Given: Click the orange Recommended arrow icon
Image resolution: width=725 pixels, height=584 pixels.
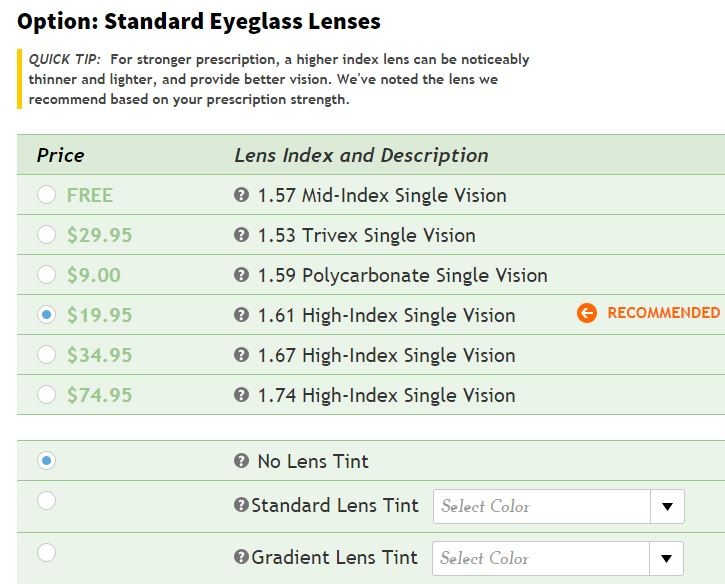Looking at the screenshot, I should [x=587, y=313].
